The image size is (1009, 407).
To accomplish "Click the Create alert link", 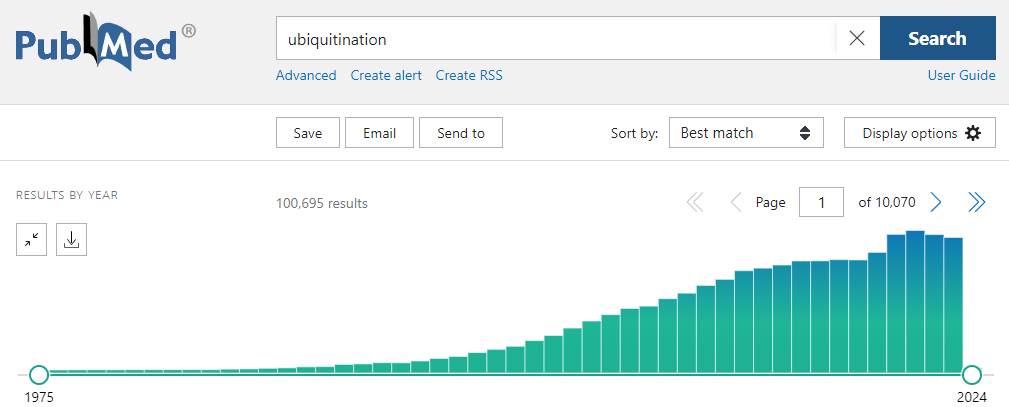I will coord(386,75).
